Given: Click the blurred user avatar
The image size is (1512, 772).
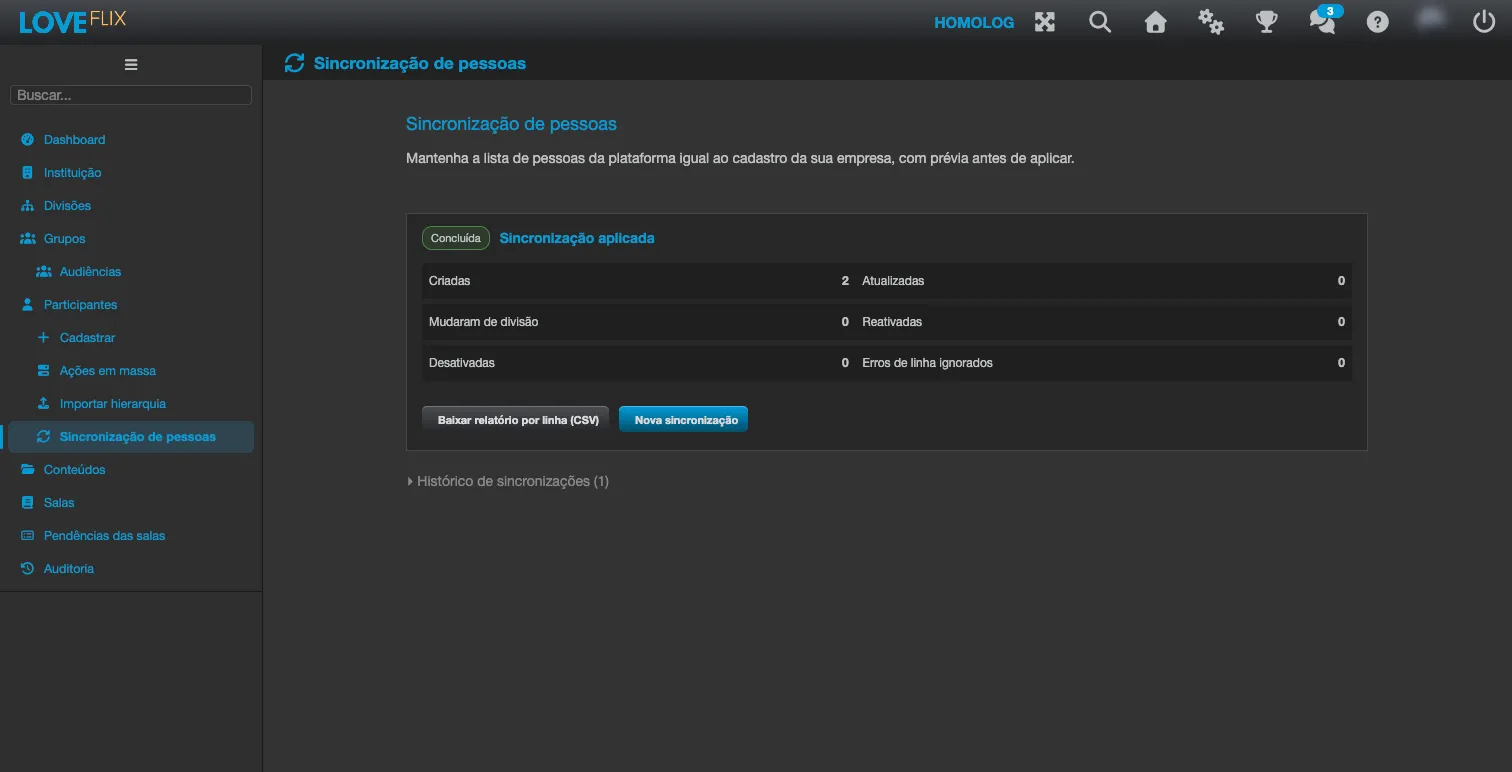Looking at the screenshot, I should point(1432,21).
